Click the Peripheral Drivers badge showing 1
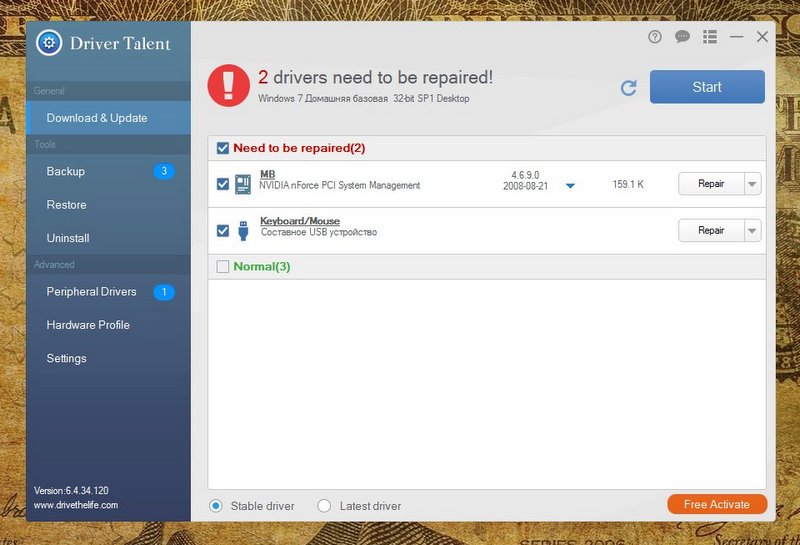800x545 pixels. click(x=164, y=292)
